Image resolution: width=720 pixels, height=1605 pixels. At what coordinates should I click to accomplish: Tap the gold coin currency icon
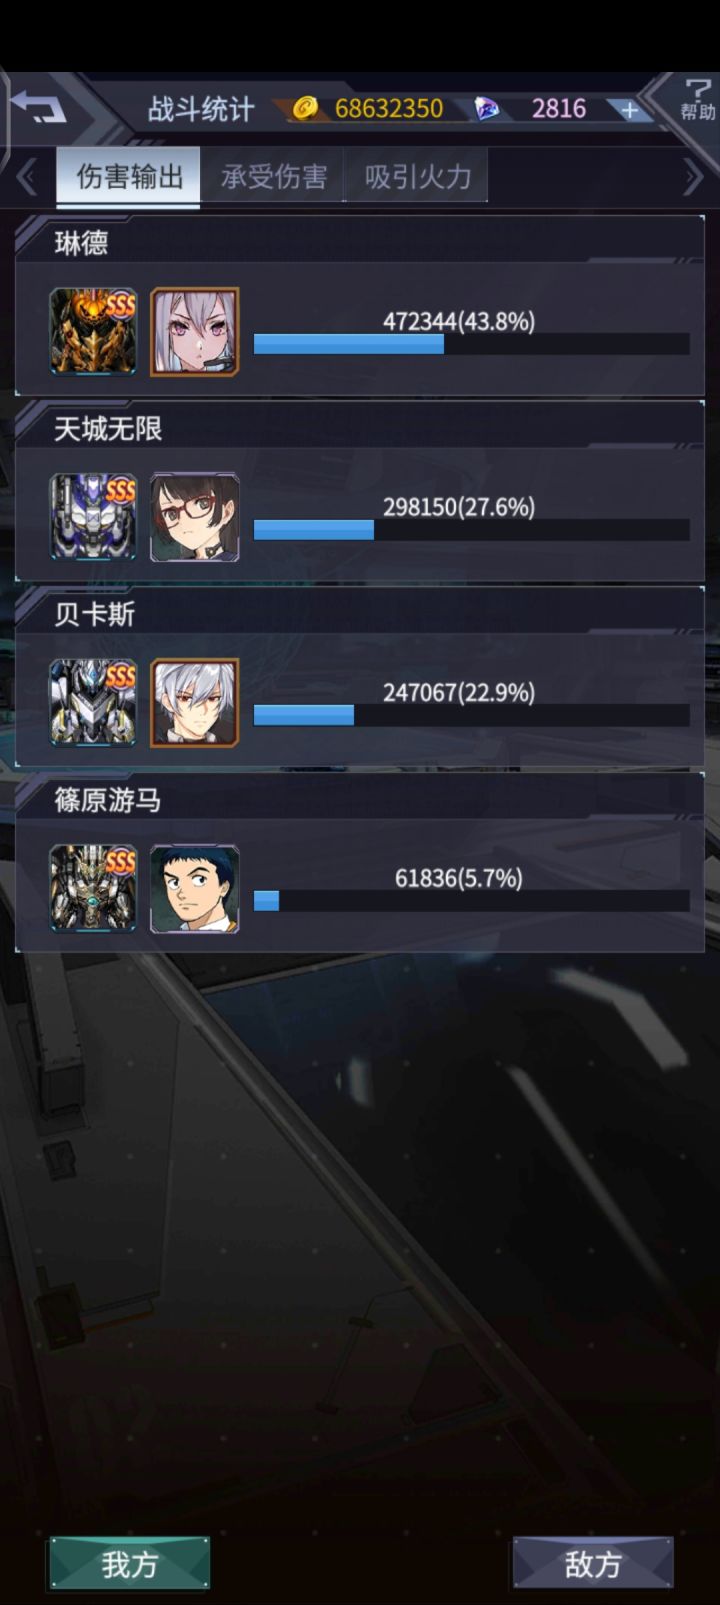click(x=306, y=108)
